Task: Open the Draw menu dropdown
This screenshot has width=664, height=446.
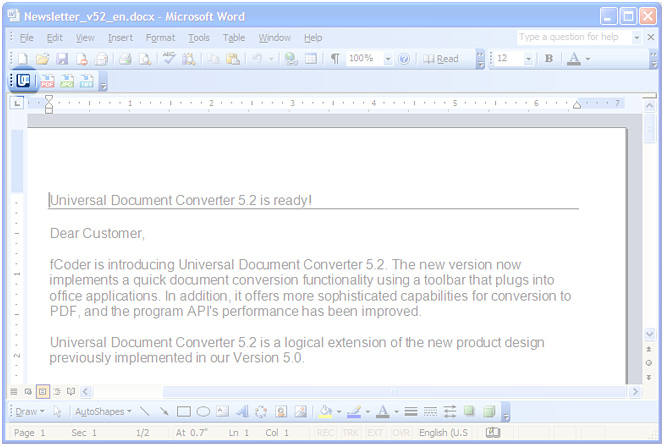Action: tap(29, 411)
